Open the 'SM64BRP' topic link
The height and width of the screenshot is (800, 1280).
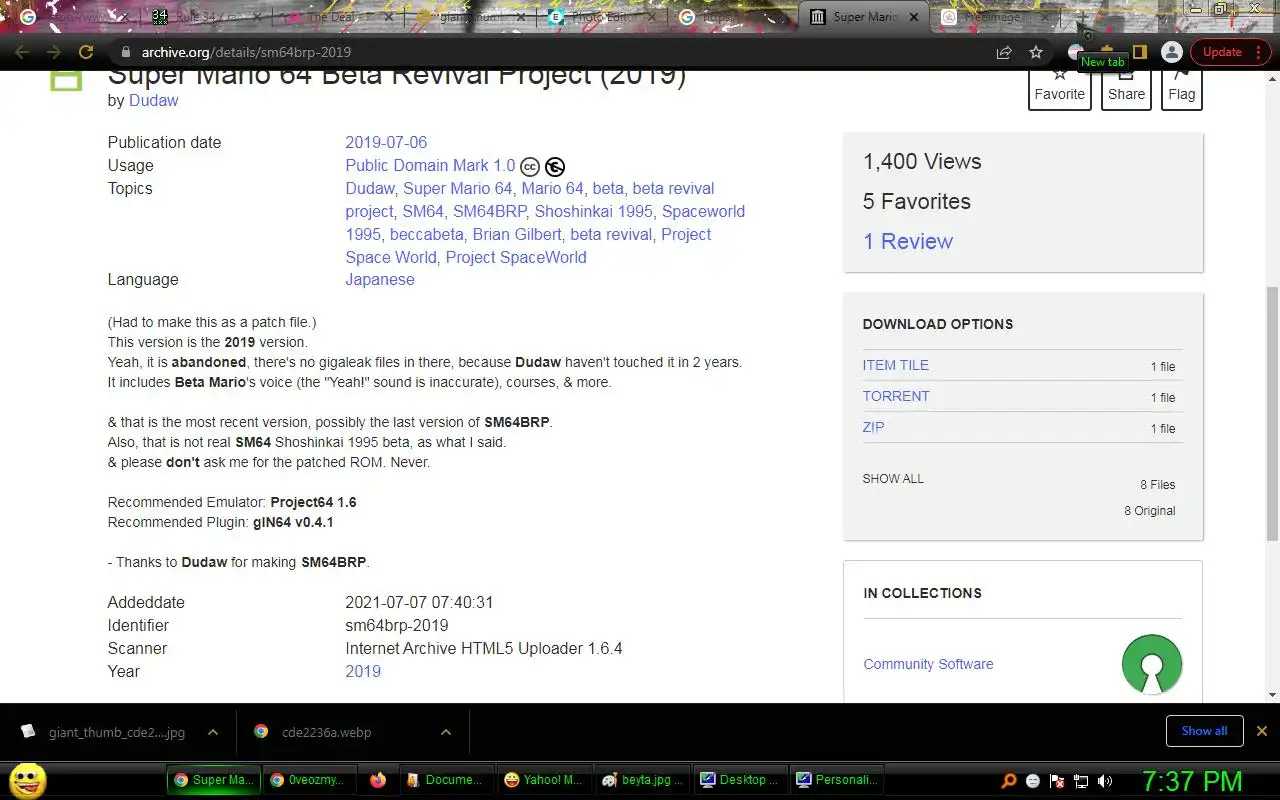tap(489, 211)
